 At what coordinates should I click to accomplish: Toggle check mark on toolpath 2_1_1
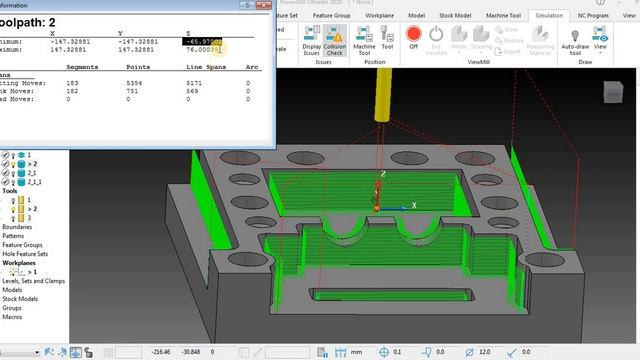click(x=5, y=182)
